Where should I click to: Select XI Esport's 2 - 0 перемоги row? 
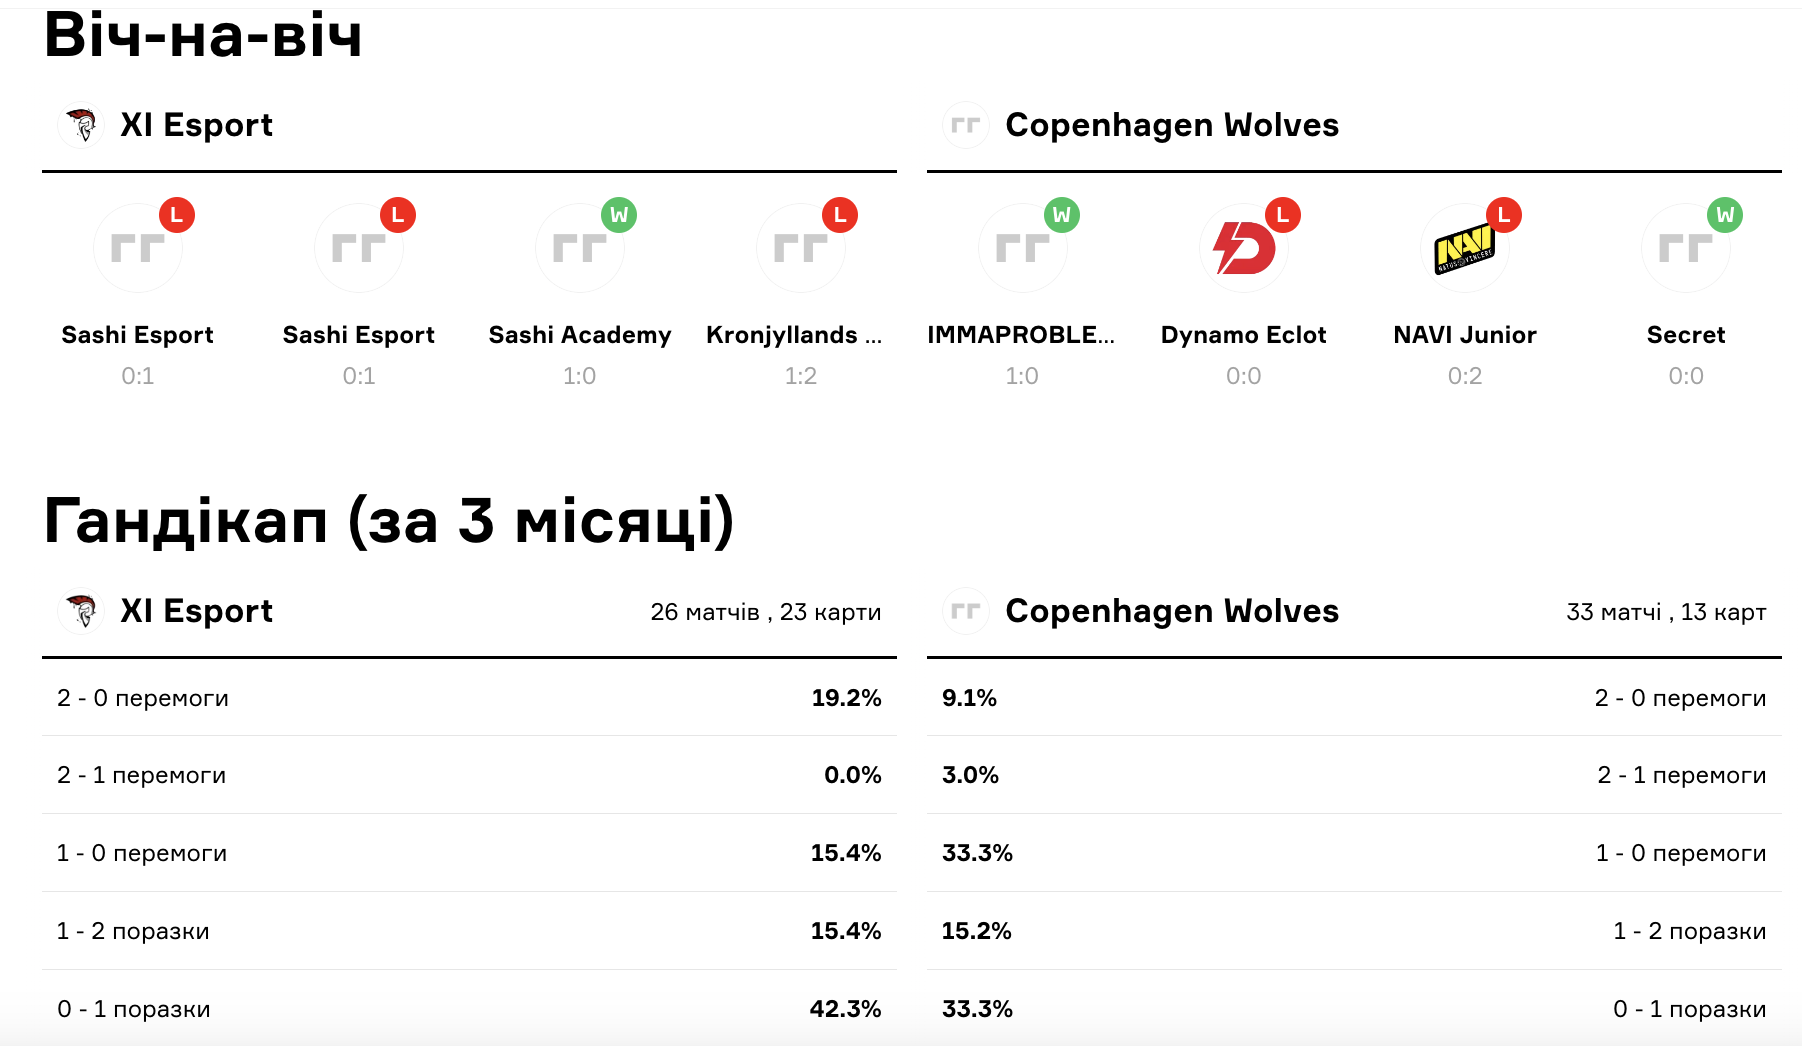point(469,698)
